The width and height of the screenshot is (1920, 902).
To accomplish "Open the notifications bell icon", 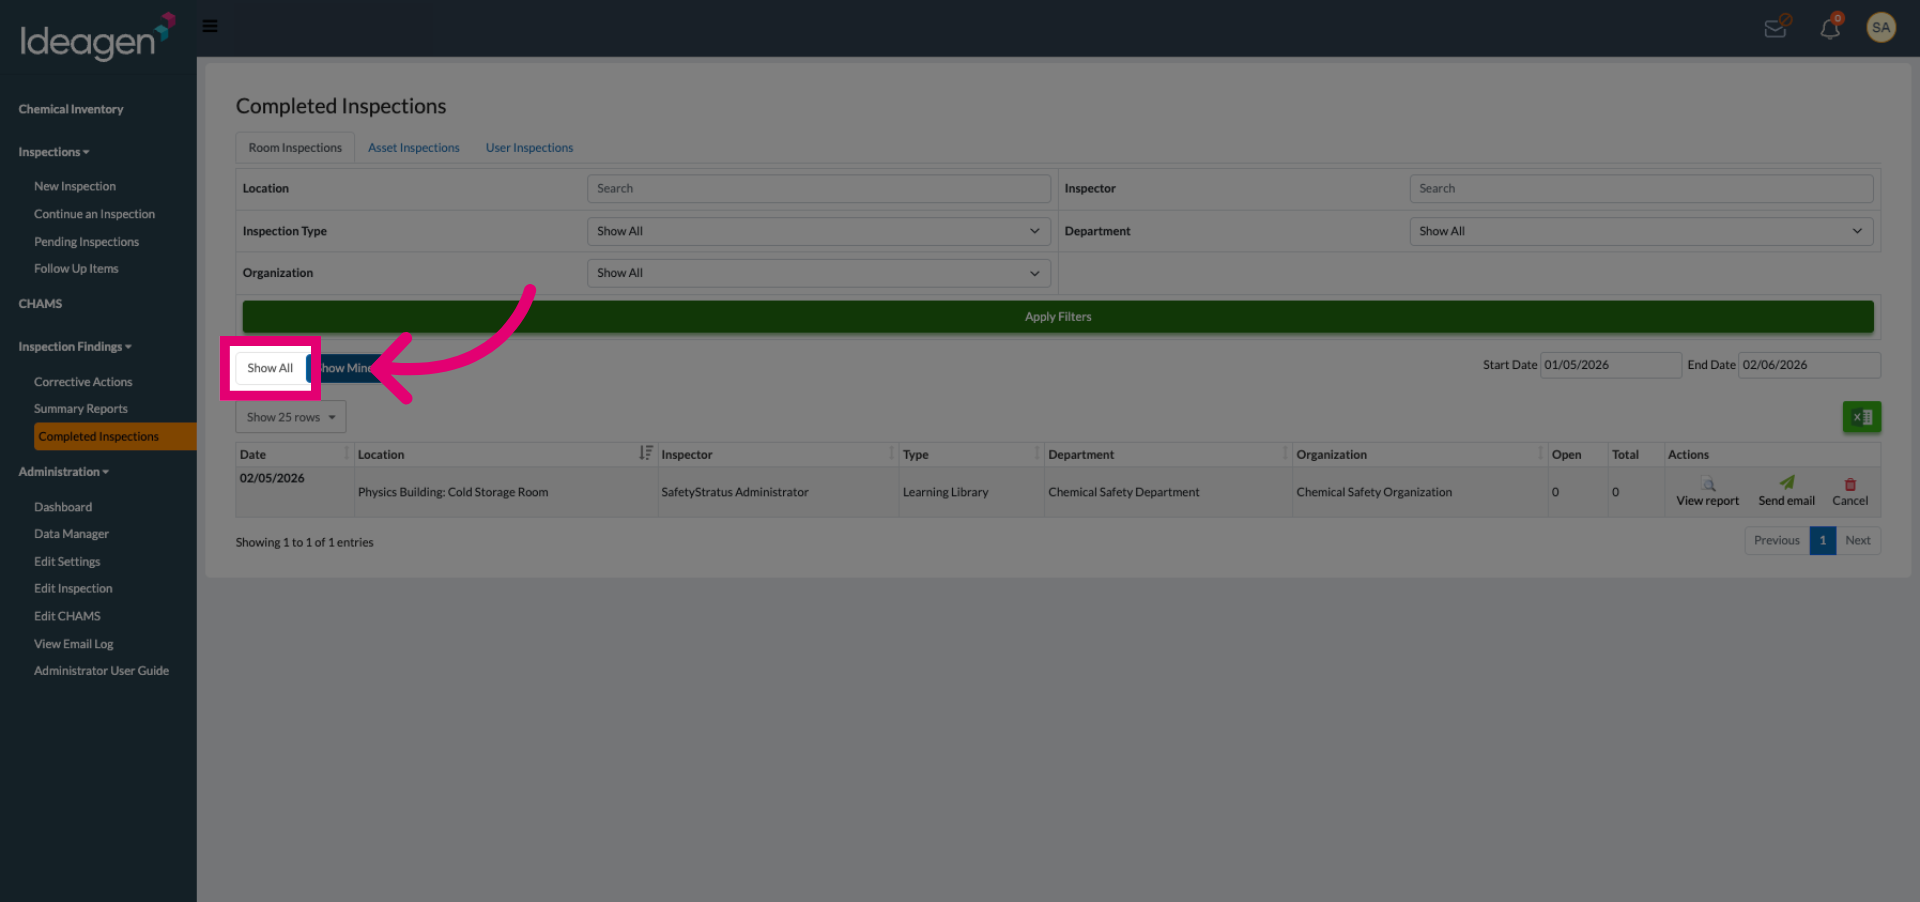I will tap(1830, 27).
